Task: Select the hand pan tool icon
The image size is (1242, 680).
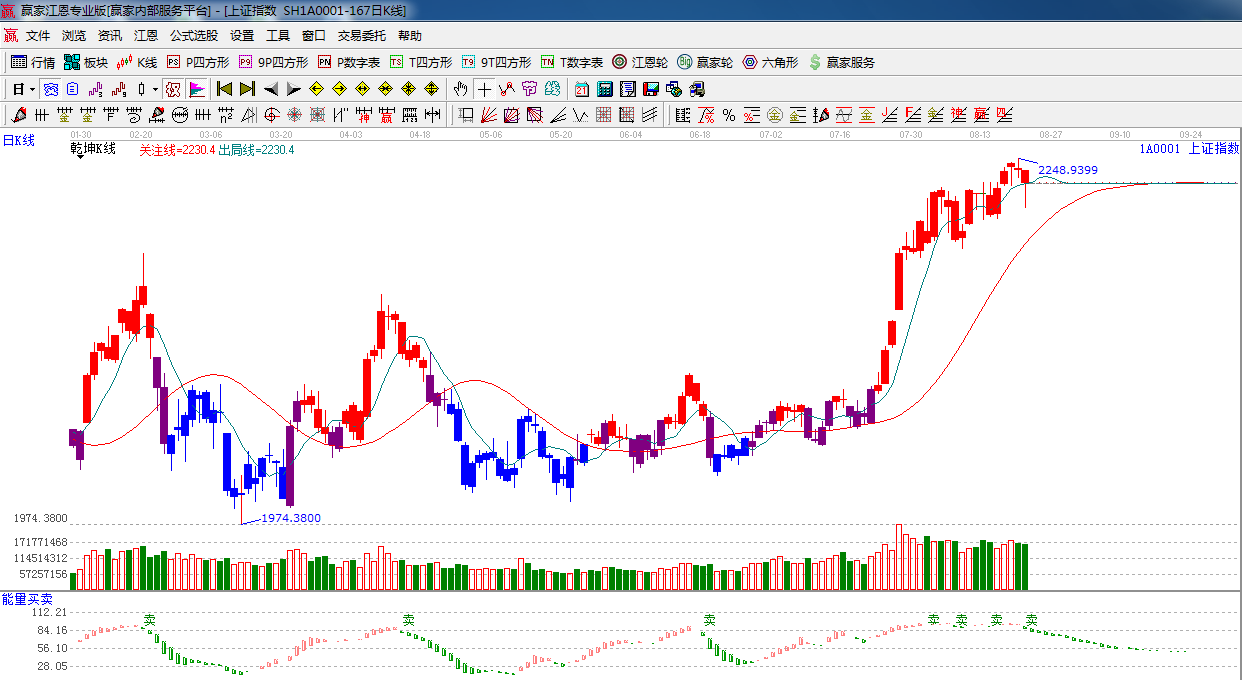Action: pyautogui.click(x=460, y=89)
